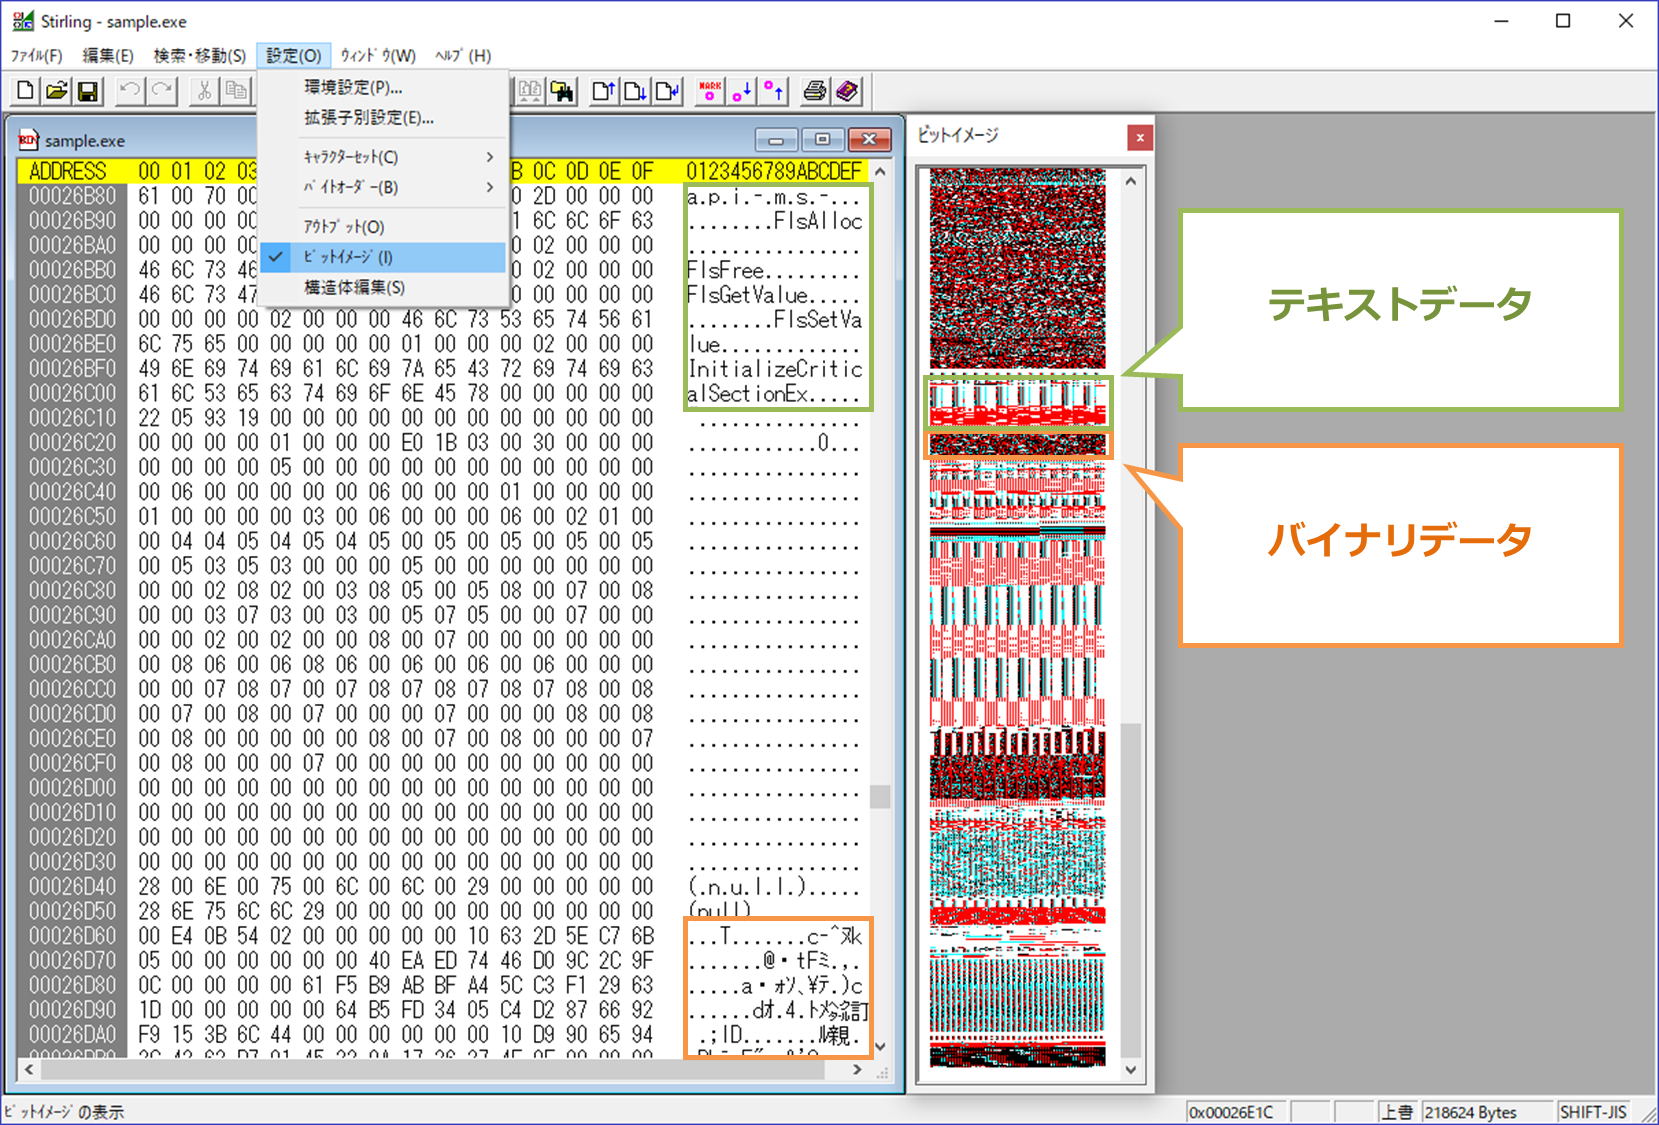Click the hex view vertical scrollbar thumb
The image size is (1659, 1125).
tap(880, 796)
